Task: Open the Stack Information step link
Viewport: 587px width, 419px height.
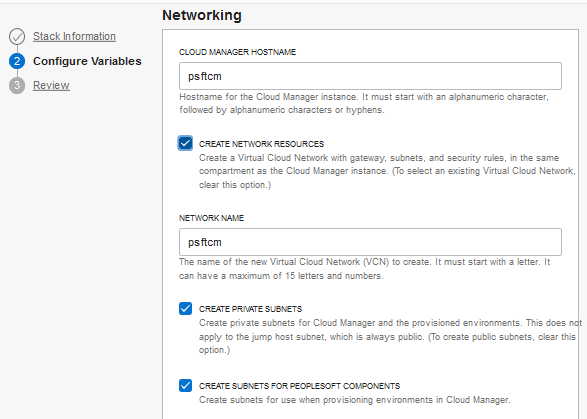Action: tap(74, 36)
